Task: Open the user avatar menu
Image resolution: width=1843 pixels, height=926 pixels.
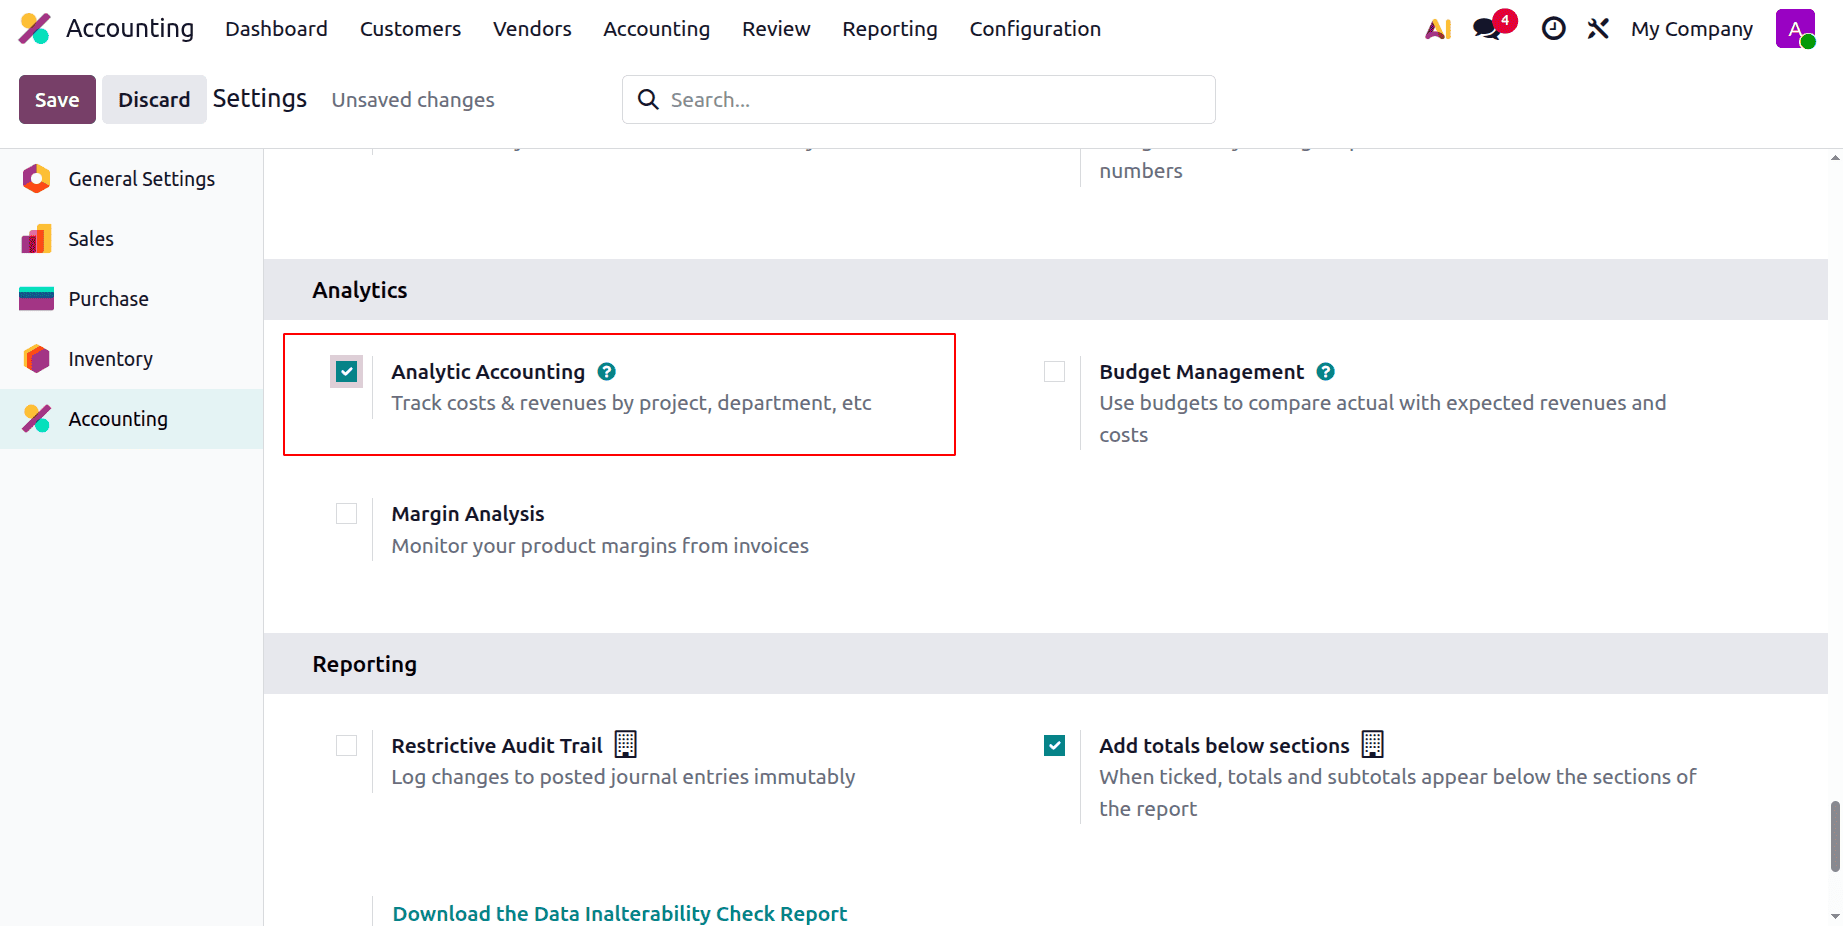Action: pos(1795,29)
